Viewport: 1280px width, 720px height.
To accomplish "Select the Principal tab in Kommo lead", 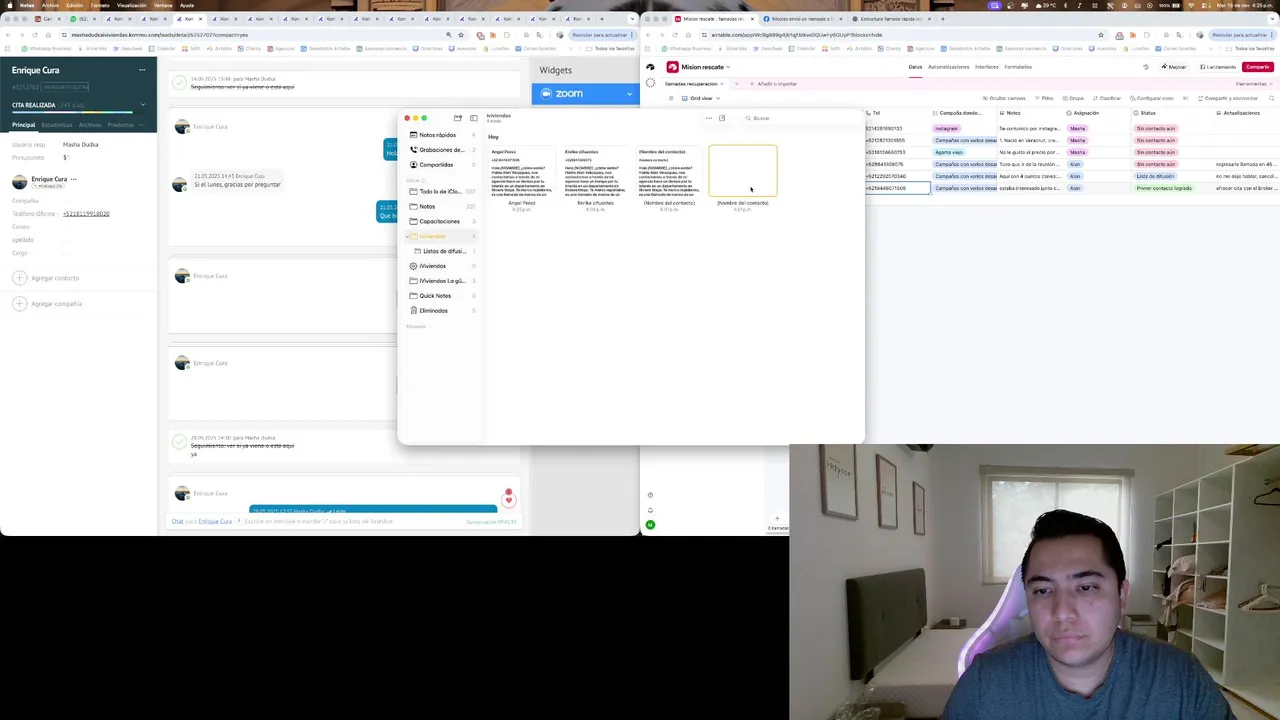I will point(23,125).
